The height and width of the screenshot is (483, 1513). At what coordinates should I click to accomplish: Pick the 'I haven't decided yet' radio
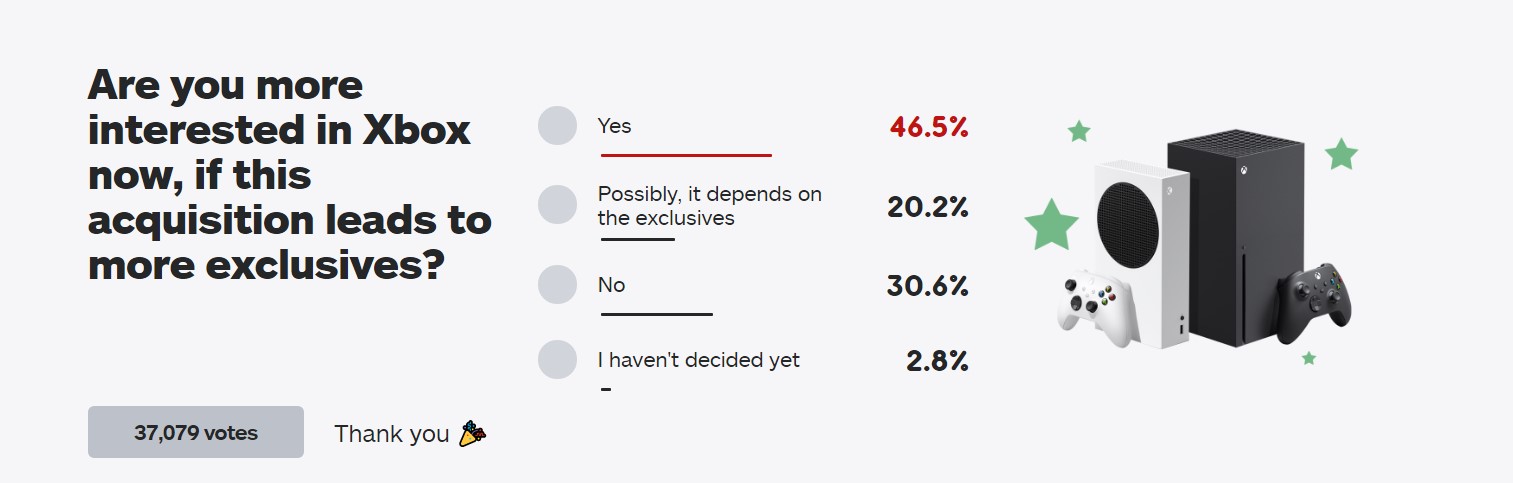557,359
